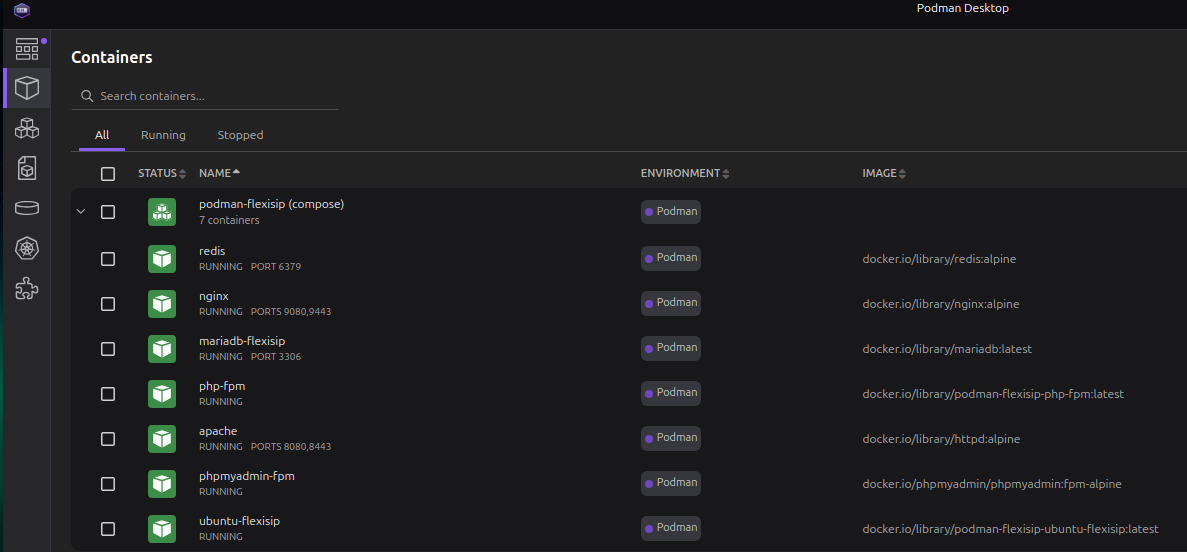This screenshot has width=1187, height=552.
Task: Click the PORTS 9080,9443 text
Action: (291, 311)
